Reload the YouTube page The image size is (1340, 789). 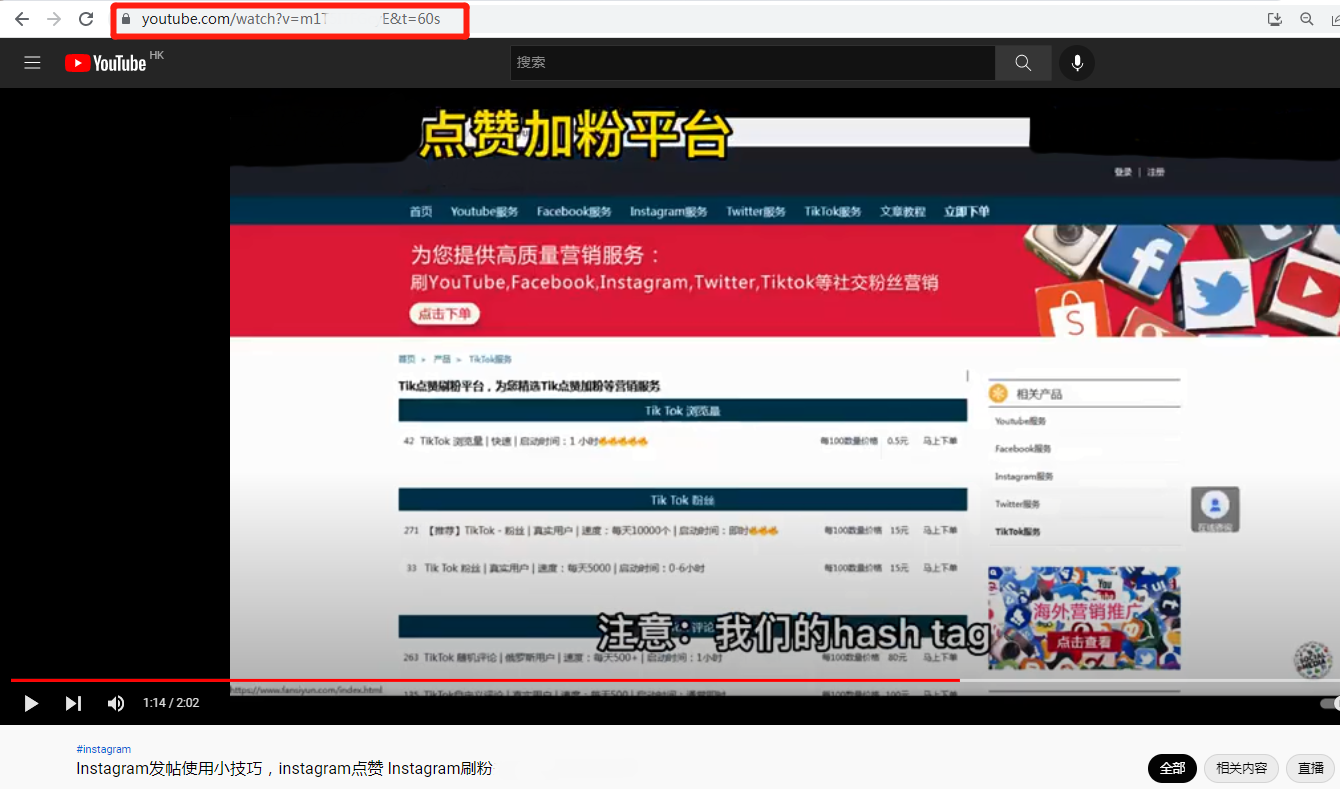[86, 19]
